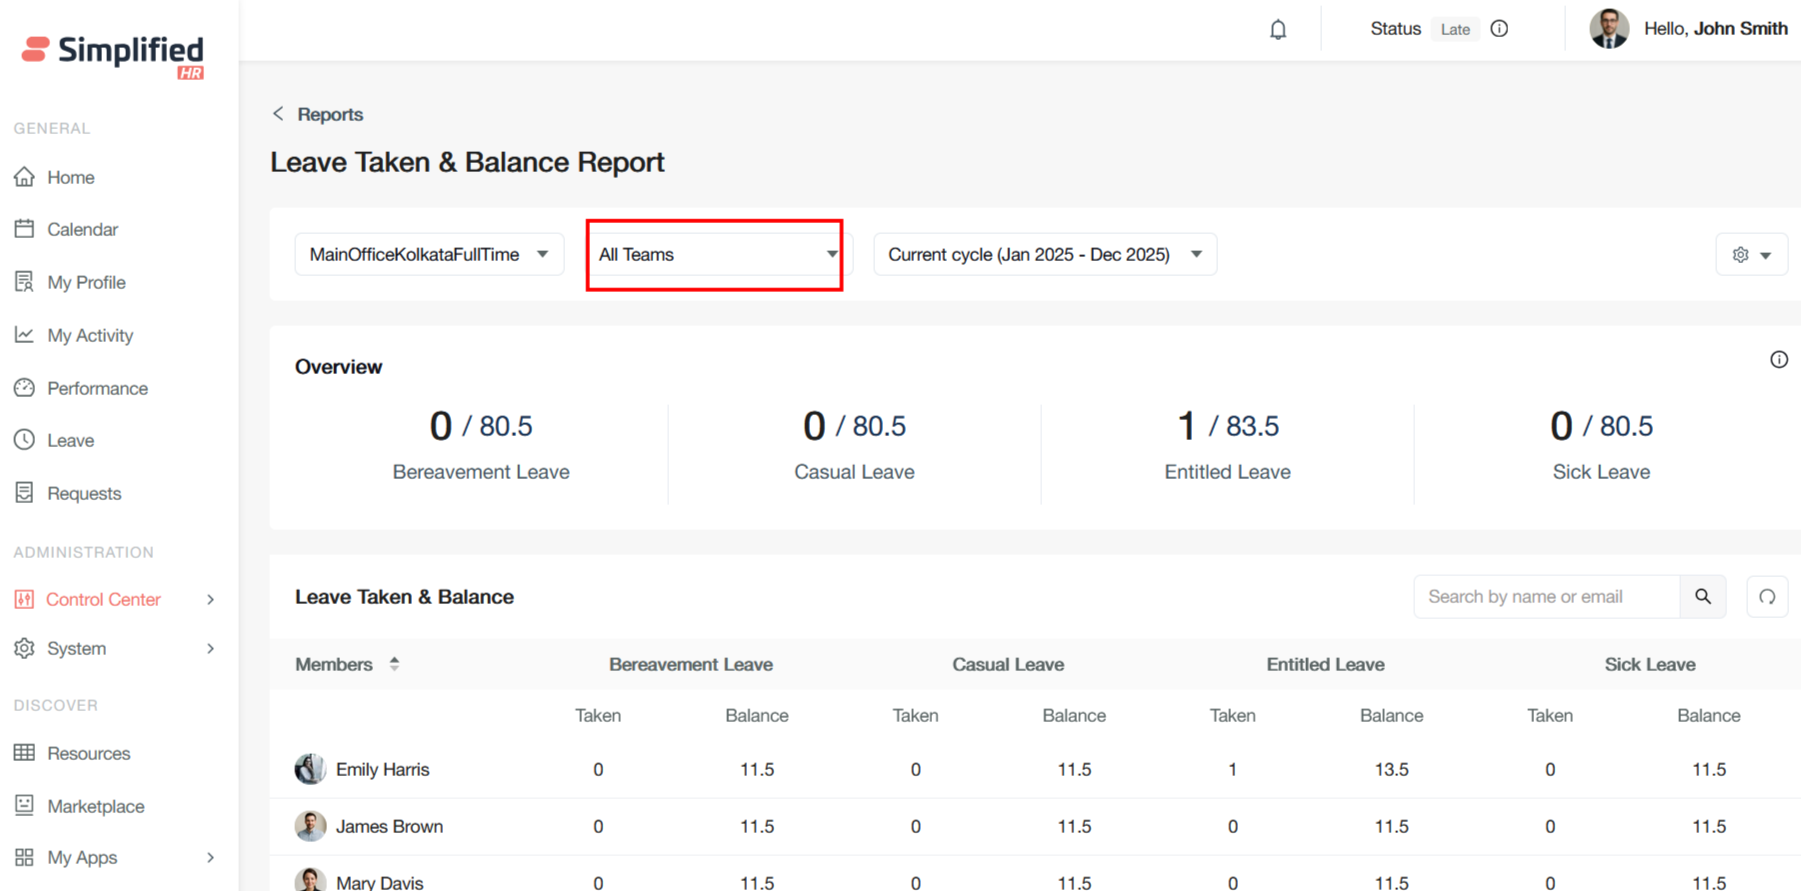Click the notification bell icon
Image resolution: width=1801 pixels, height=891 pixels.
coord(1278,30)
